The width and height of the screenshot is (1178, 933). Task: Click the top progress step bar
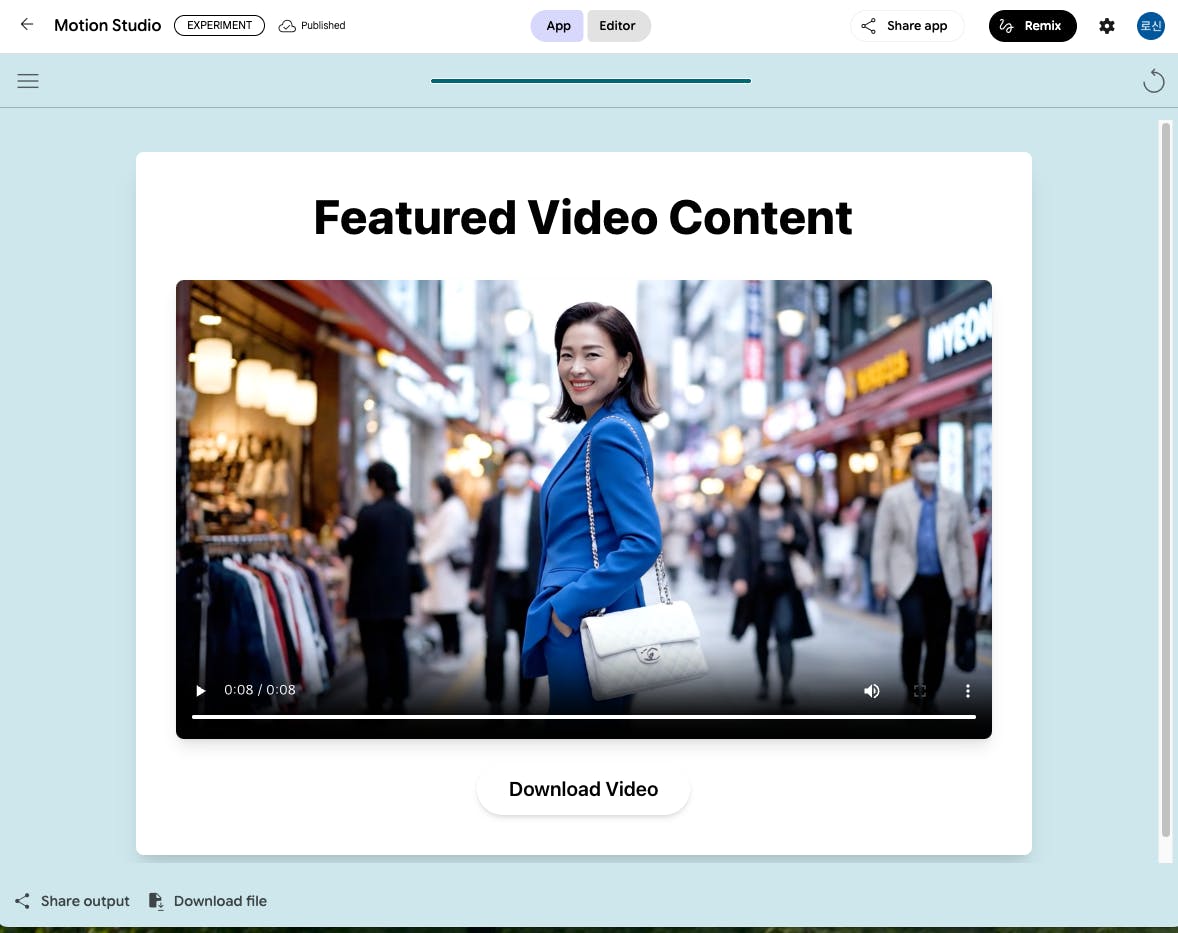pos(591,80)
